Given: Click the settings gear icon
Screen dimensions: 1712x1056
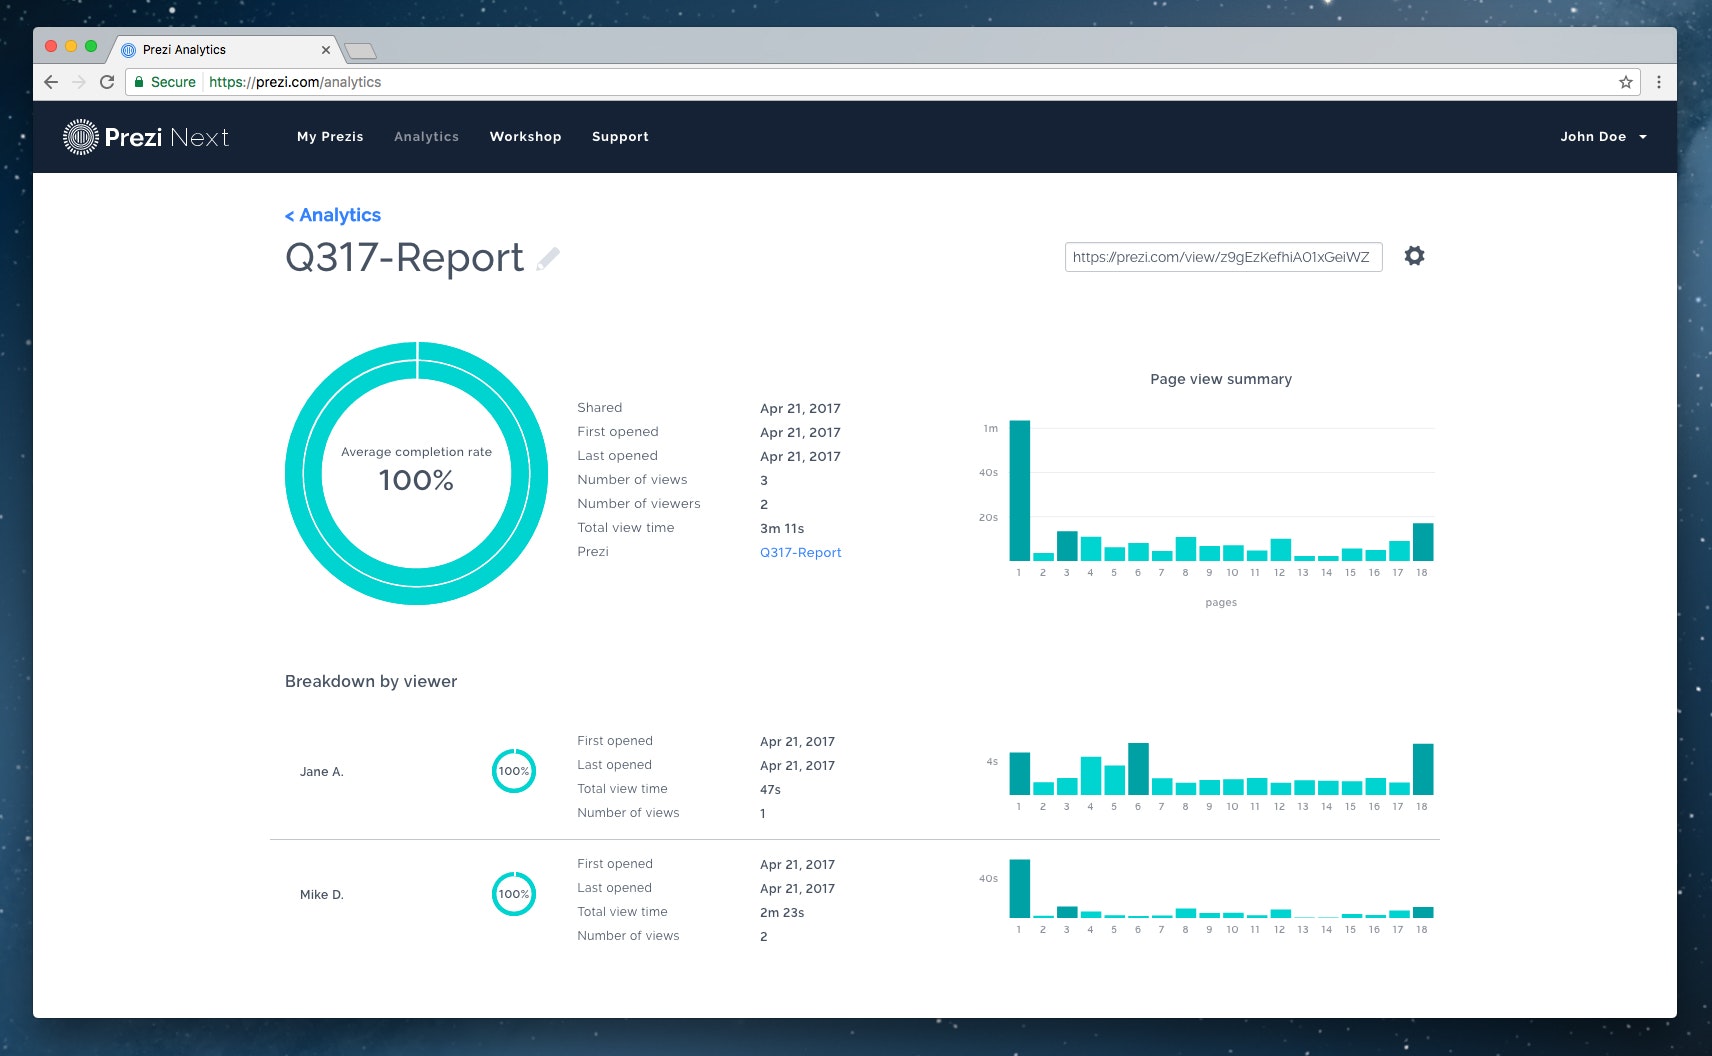Looking at the screenshot, I should pyautogui.click(x=1414, y=256).
